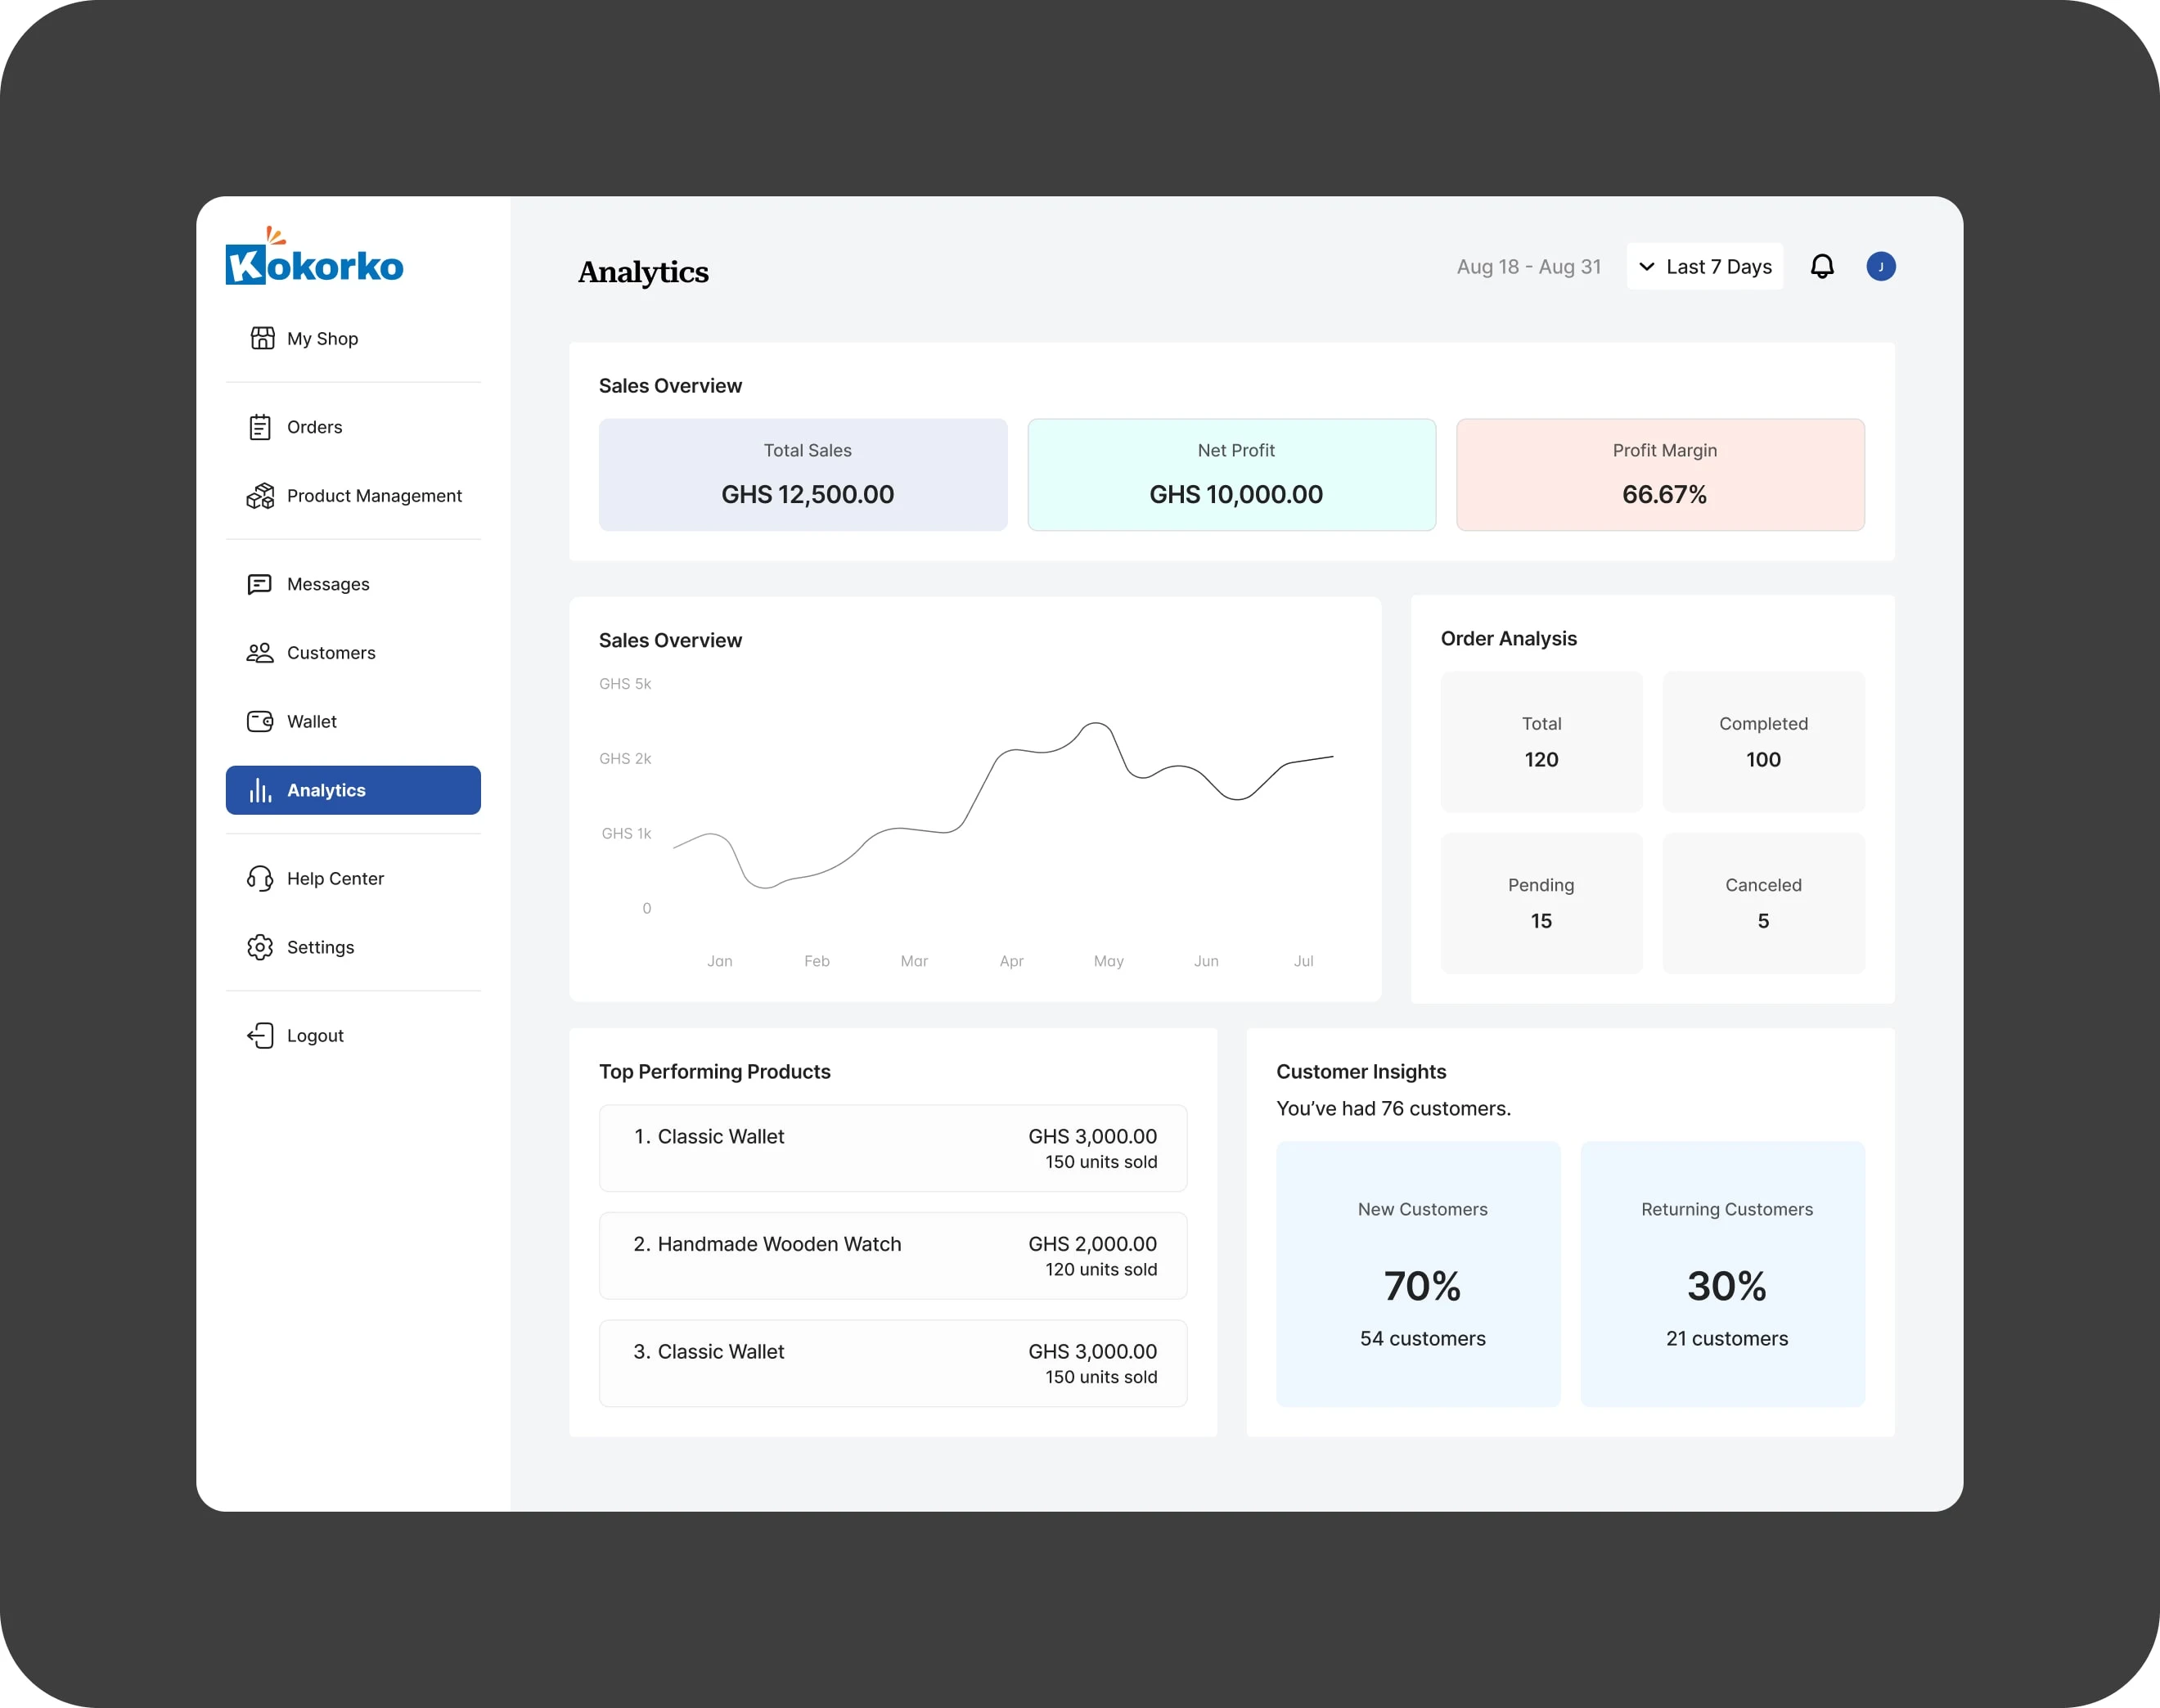2160x1708 pixels.
Task: Select the Customers people icon
Action: click(259, 652)
